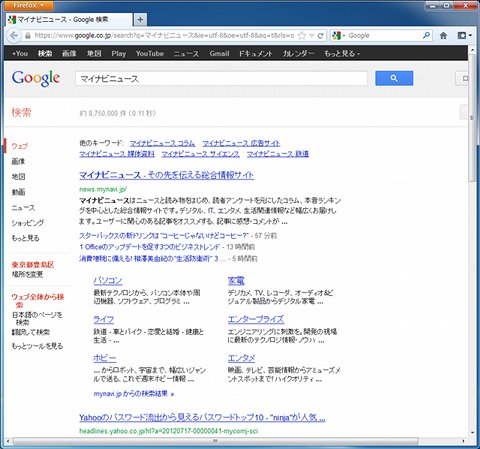Open the URL history dropdown arrow
This screenshot has width=480, height=449.
(312, 36)
